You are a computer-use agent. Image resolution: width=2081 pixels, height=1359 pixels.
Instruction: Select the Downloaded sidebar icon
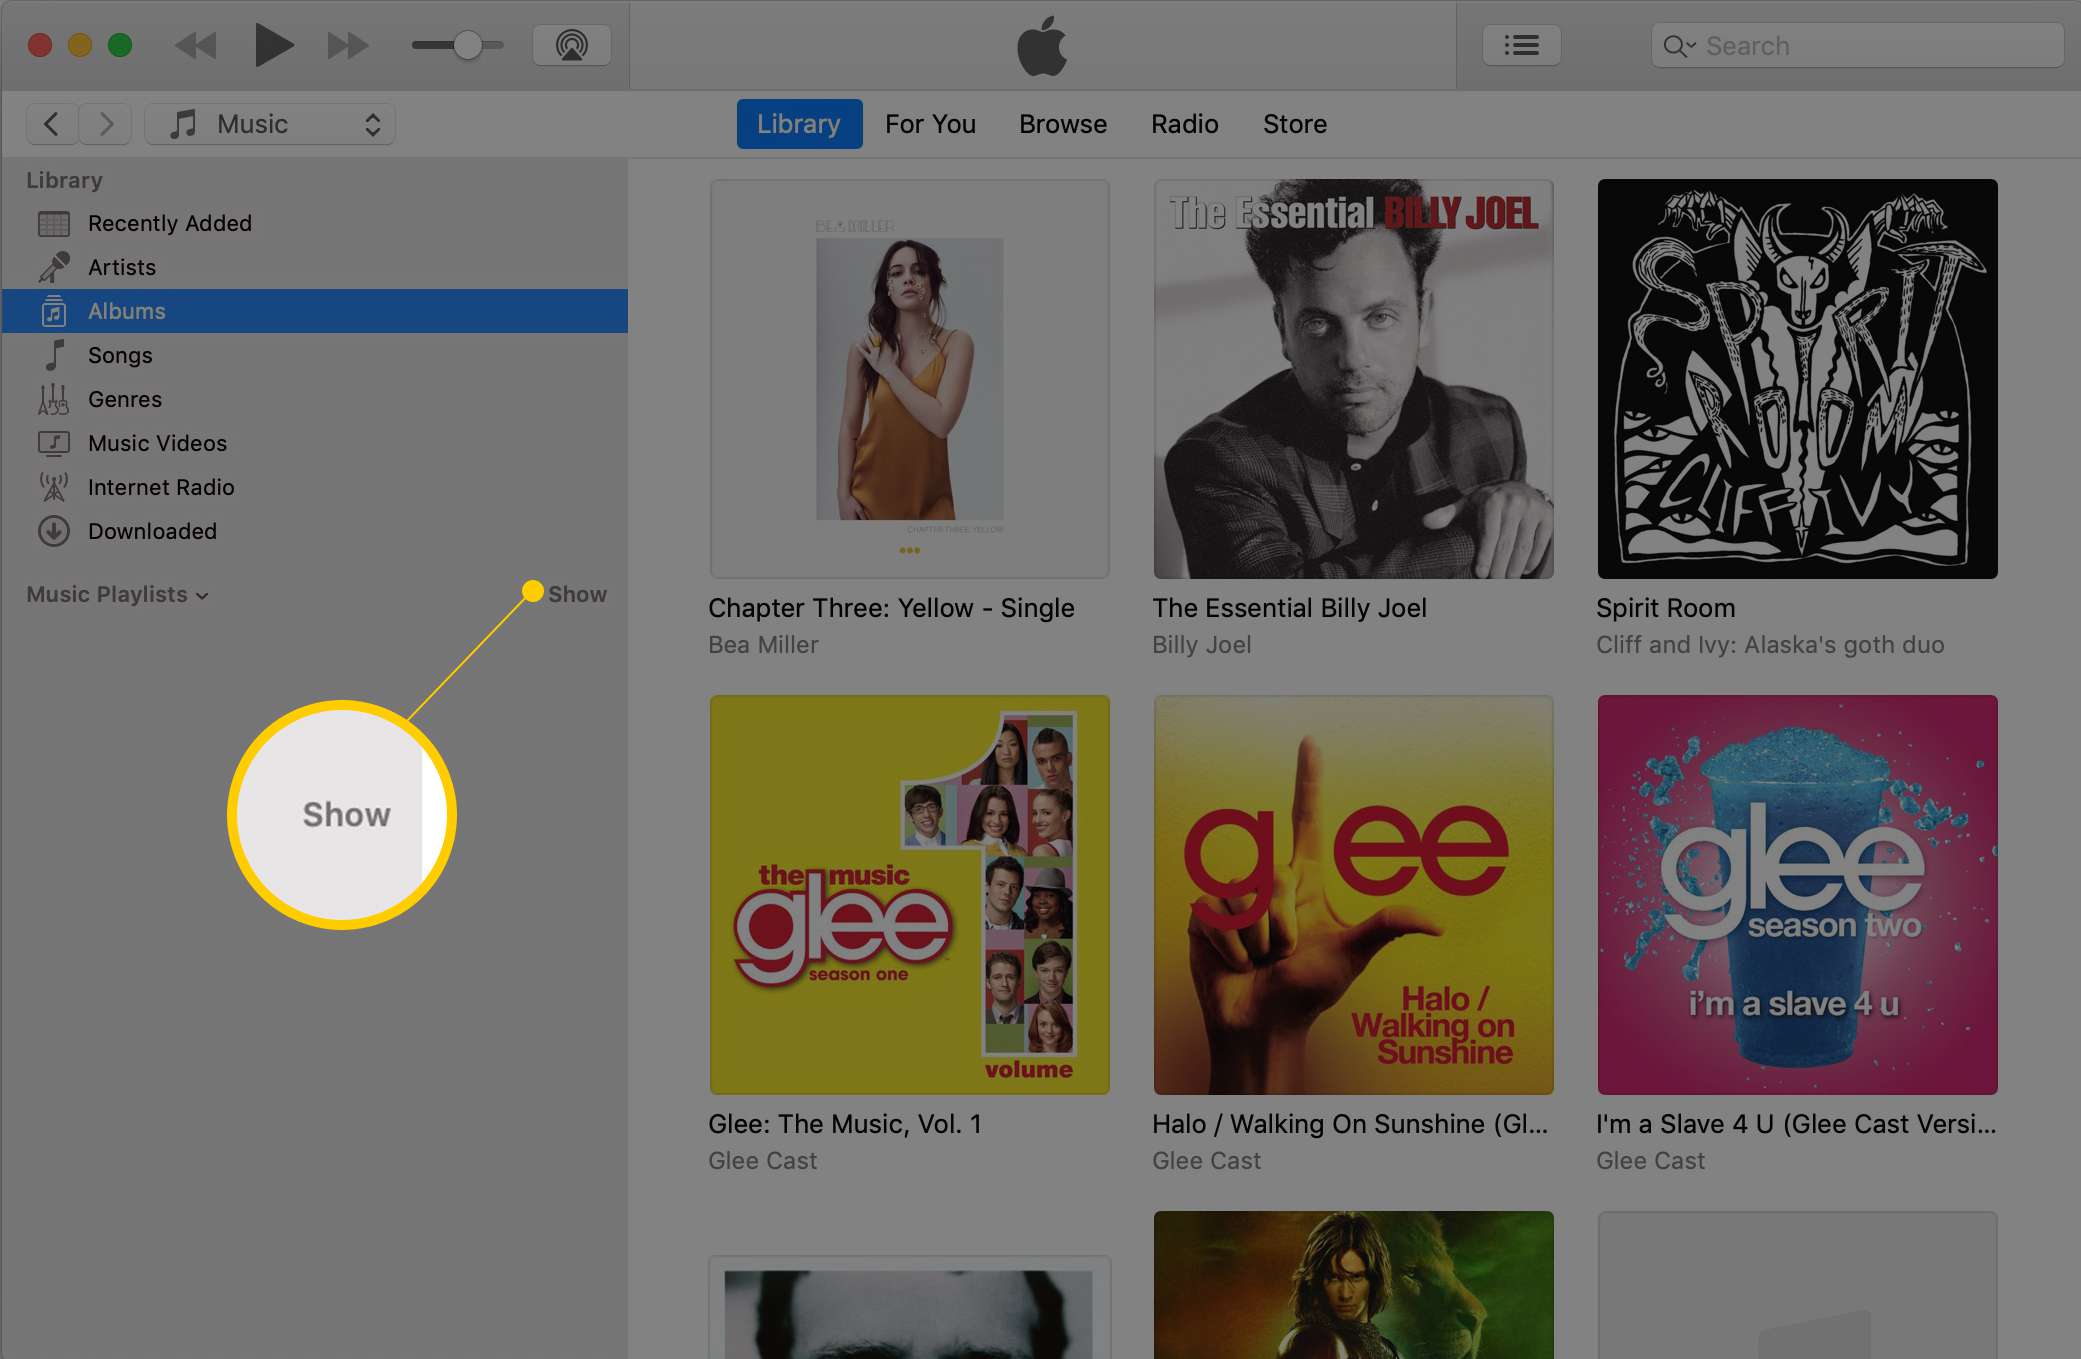click(53, 531)
